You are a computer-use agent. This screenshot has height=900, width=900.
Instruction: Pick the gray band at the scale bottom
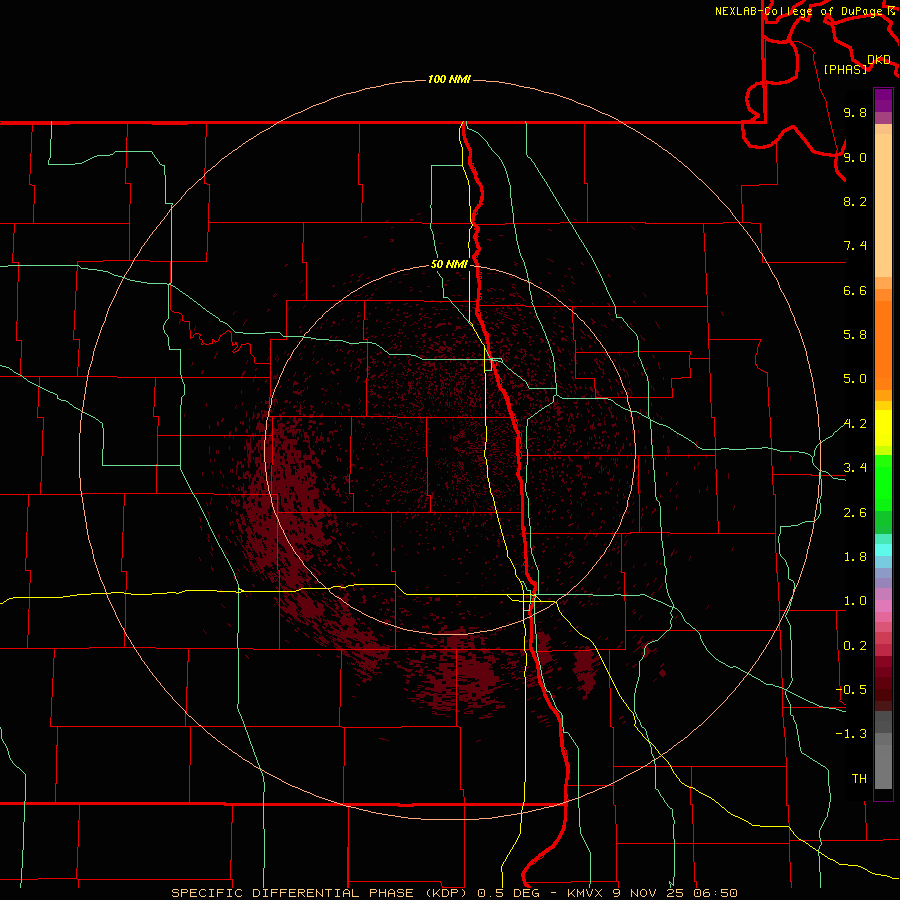[883, 767]
